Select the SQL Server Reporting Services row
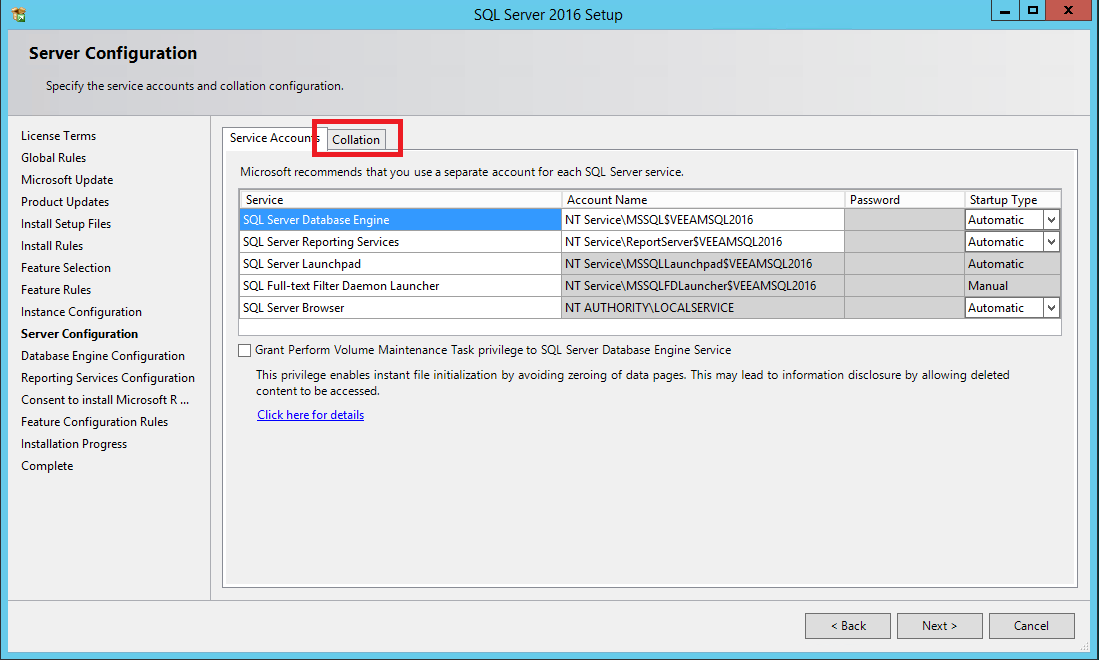Image resolution: width=1099 pixels, height=662 pixels. pyautogui.click(x=400, y=242)
